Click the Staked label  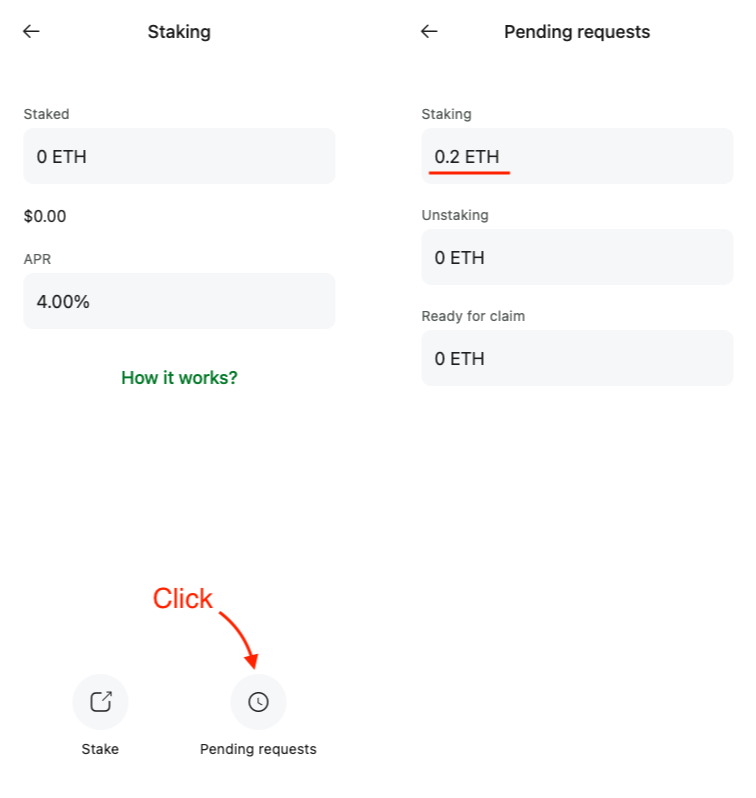coord(46,114)
